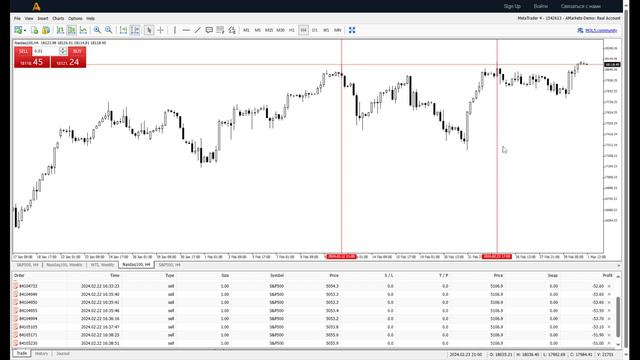
Task: Select the Nasdaq100,H4 chart tab
Action: tap(136, 265)
